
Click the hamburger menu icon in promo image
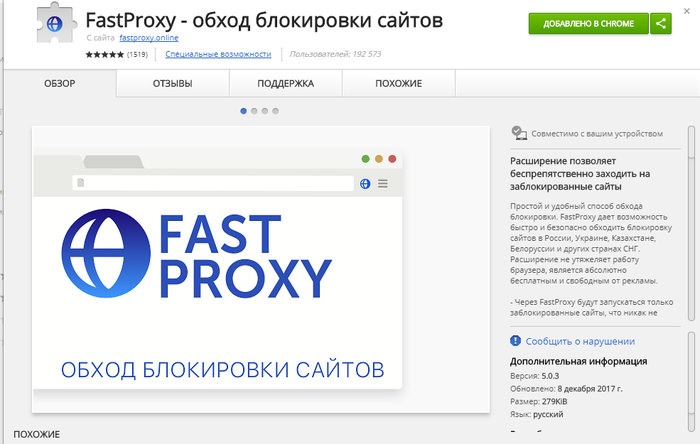point(383,183)
